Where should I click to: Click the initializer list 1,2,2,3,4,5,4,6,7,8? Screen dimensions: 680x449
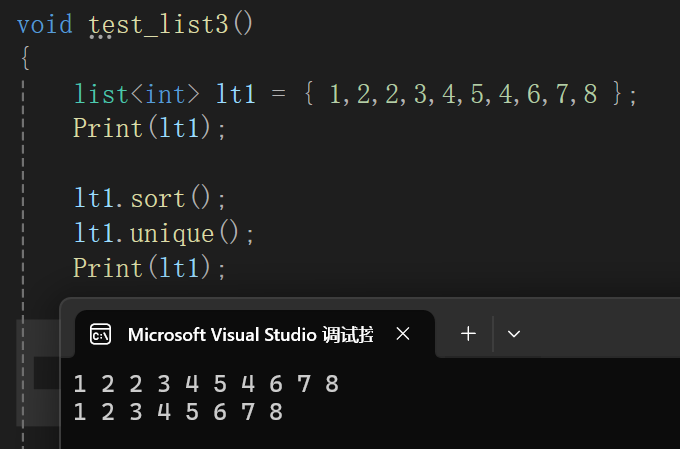click(463, 94)
